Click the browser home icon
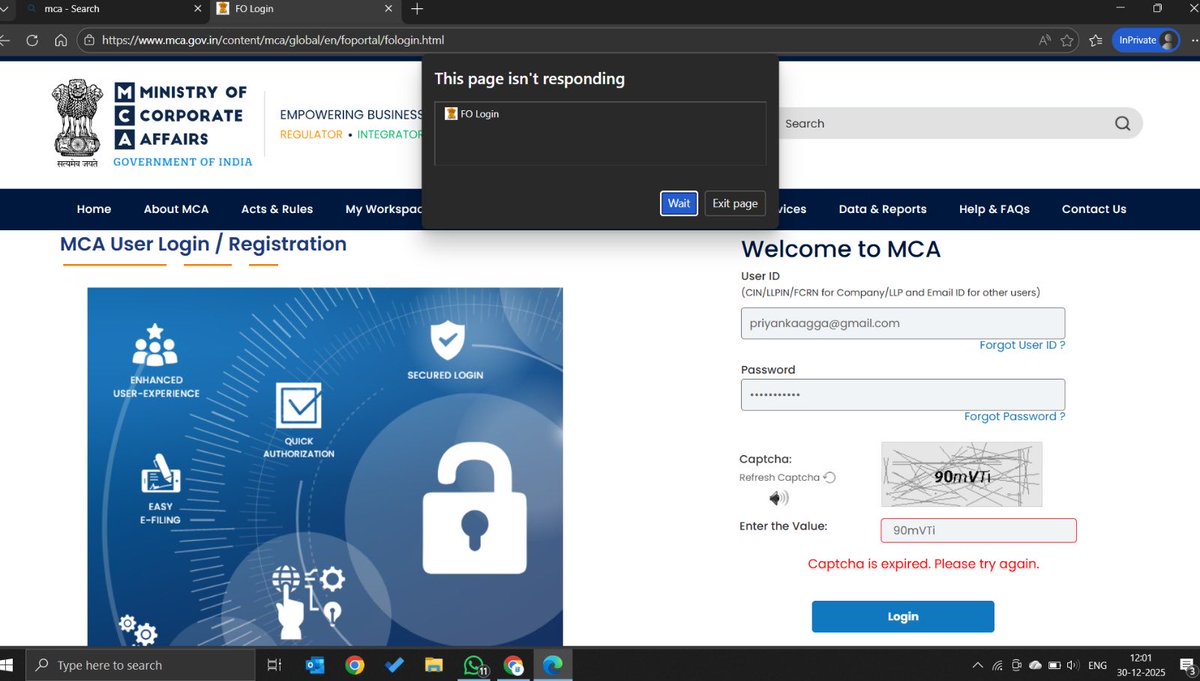The image size is (1200, 681). [61, 41]
